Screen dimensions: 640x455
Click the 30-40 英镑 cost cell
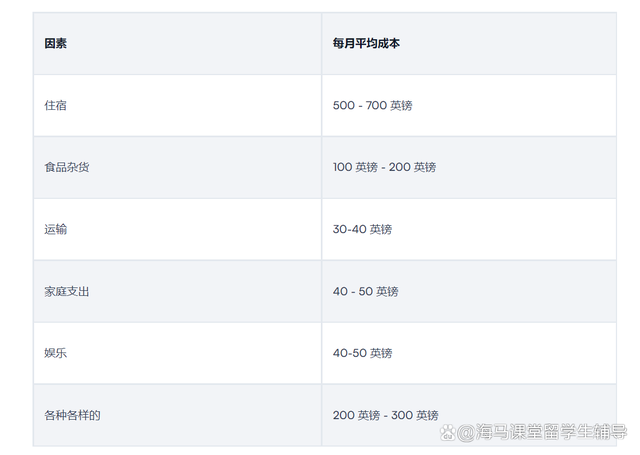pyautogui.click(x=362, y=229)
